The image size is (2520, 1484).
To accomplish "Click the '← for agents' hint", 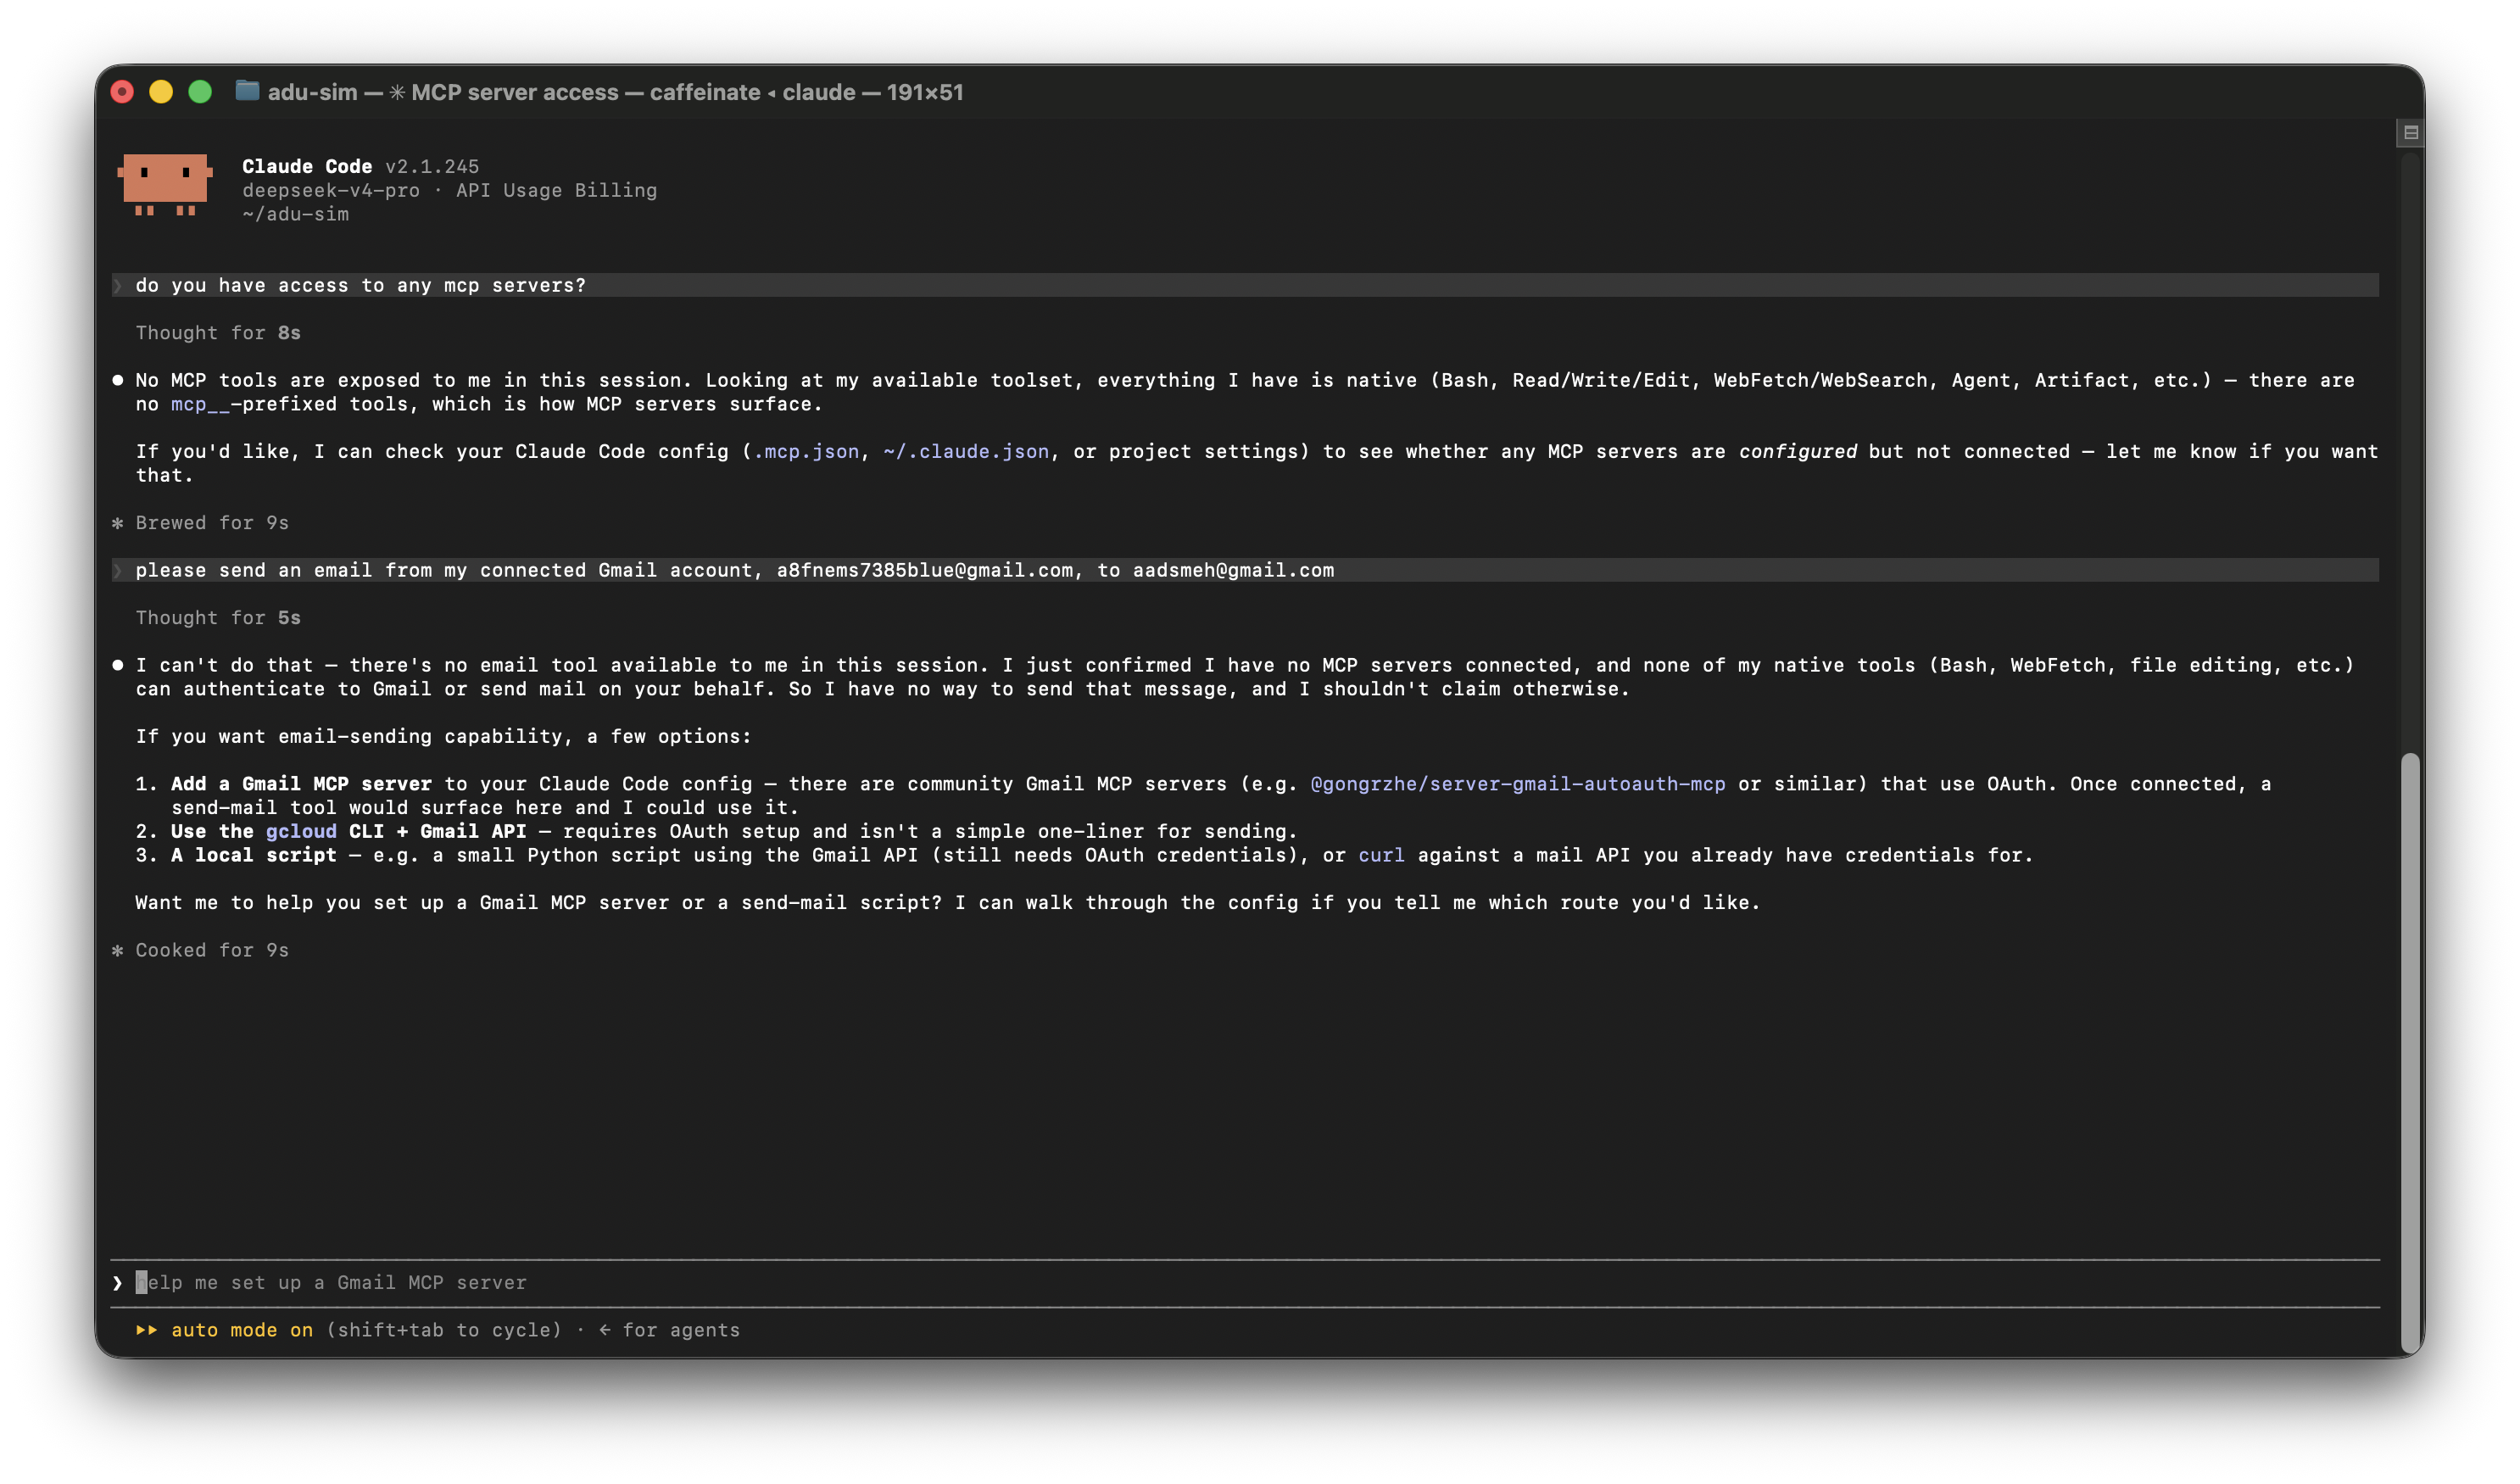I will [x=669, y=1330].
